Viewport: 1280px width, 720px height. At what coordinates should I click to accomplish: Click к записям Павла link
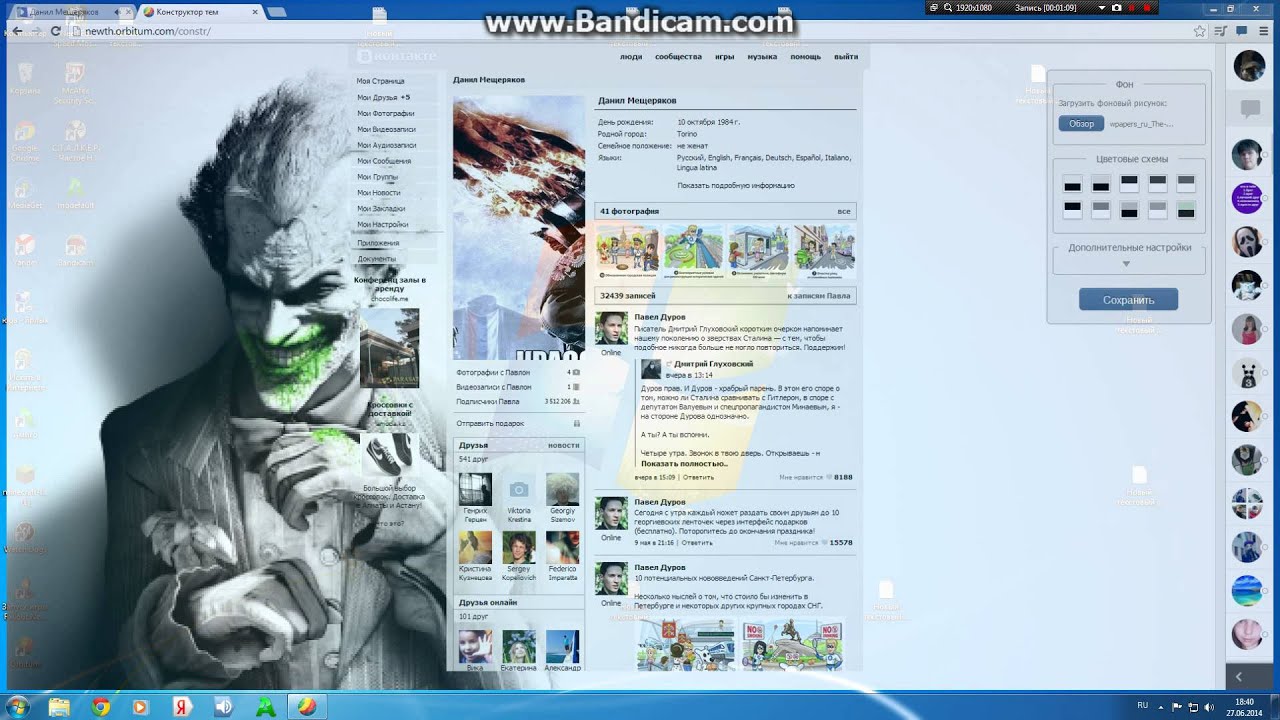pos(819,296)
